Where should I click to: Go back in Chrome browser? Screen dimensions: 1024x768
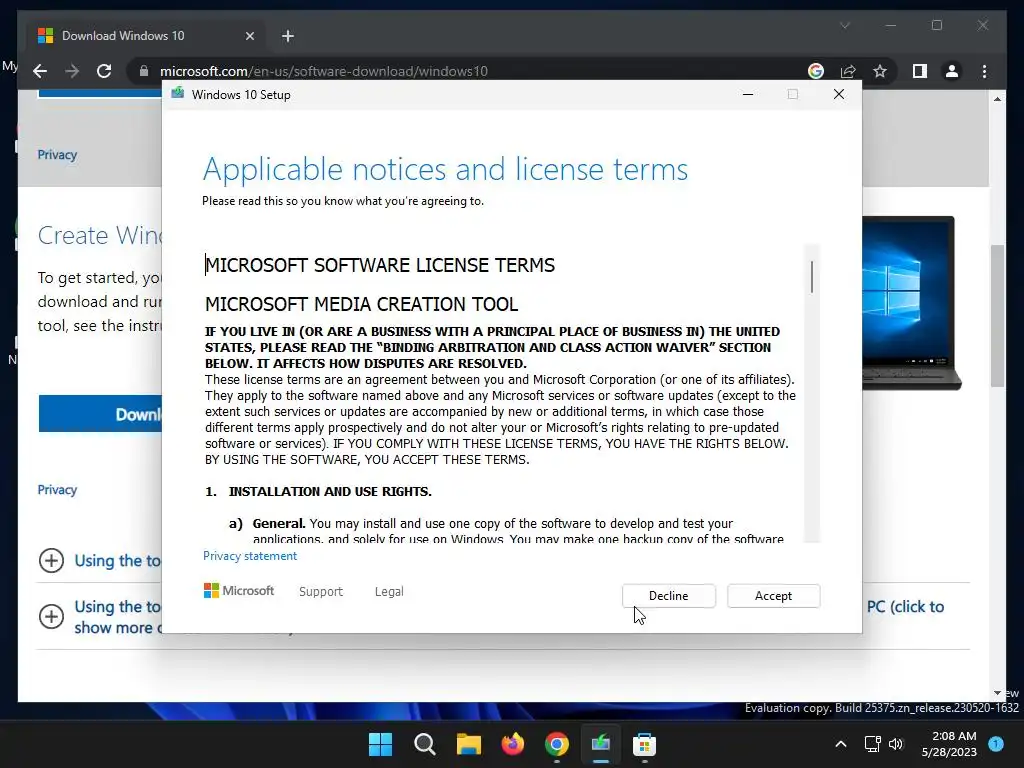pos(40,71)
